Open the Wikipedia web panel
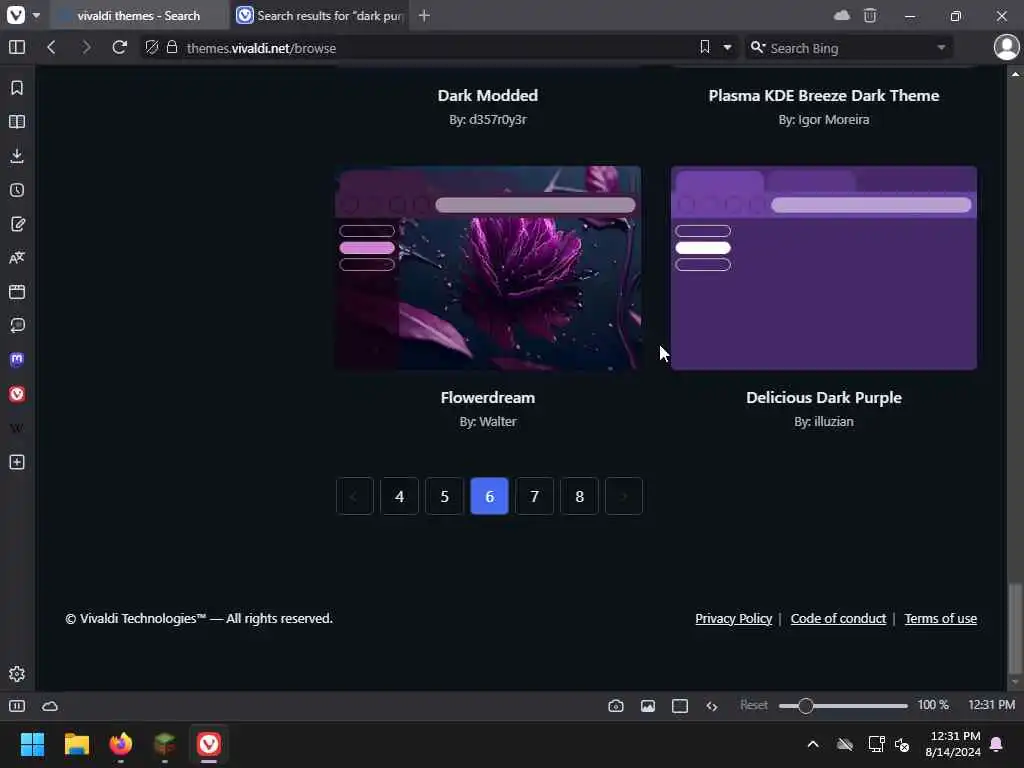 click(x=17, y=428)
